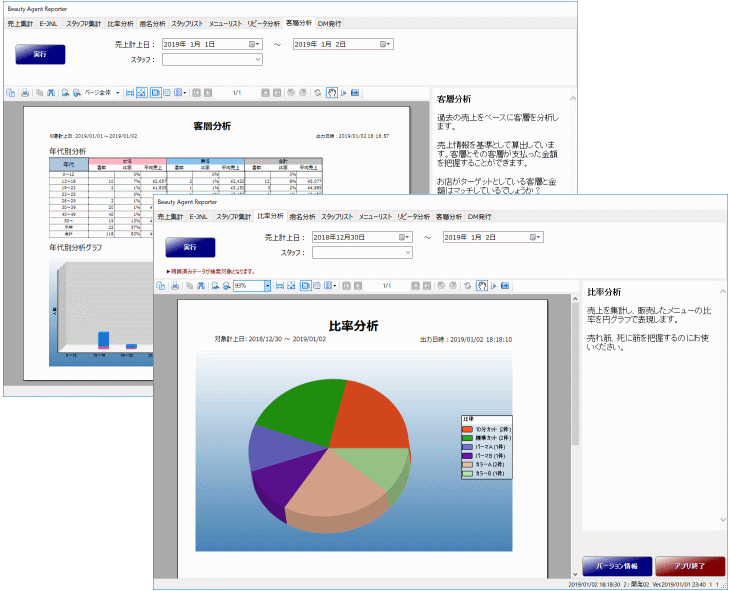Image resolution: width=730 pixels, height=591 pixels.
Task: Select the 売上集計 tab in back window
Action: pyautogui.click(x=19, y=22)
